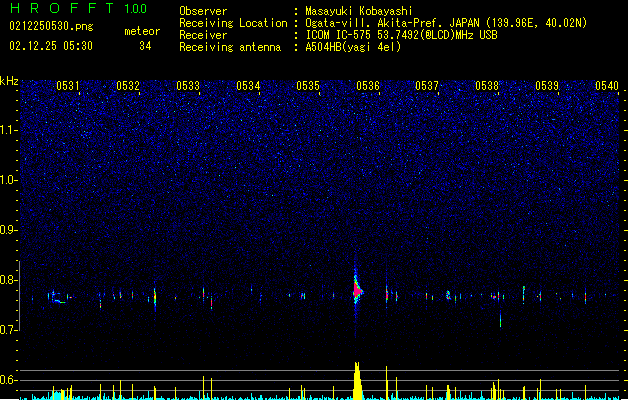The image size is (629, 400).
Task: Click the 0534 time marker
Action: click(248, 86)
